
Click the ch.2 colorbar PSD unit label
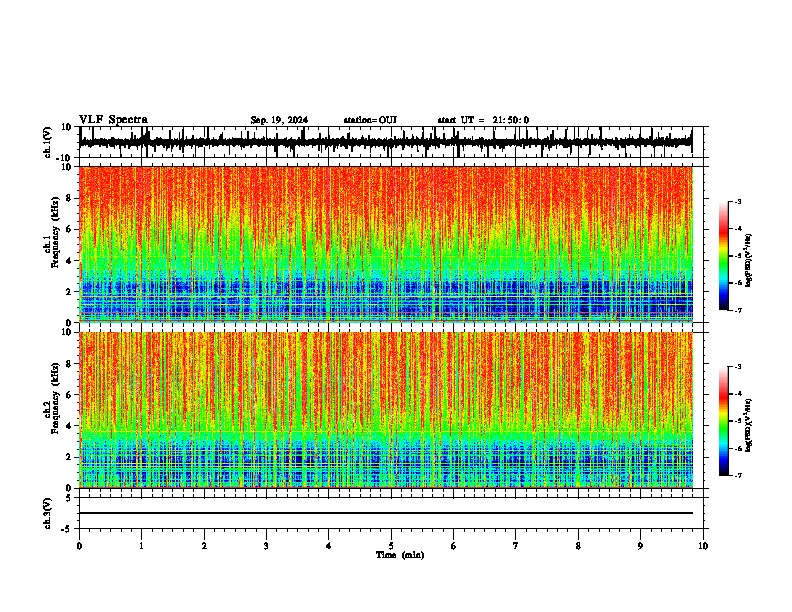click(x=749, y=426)
